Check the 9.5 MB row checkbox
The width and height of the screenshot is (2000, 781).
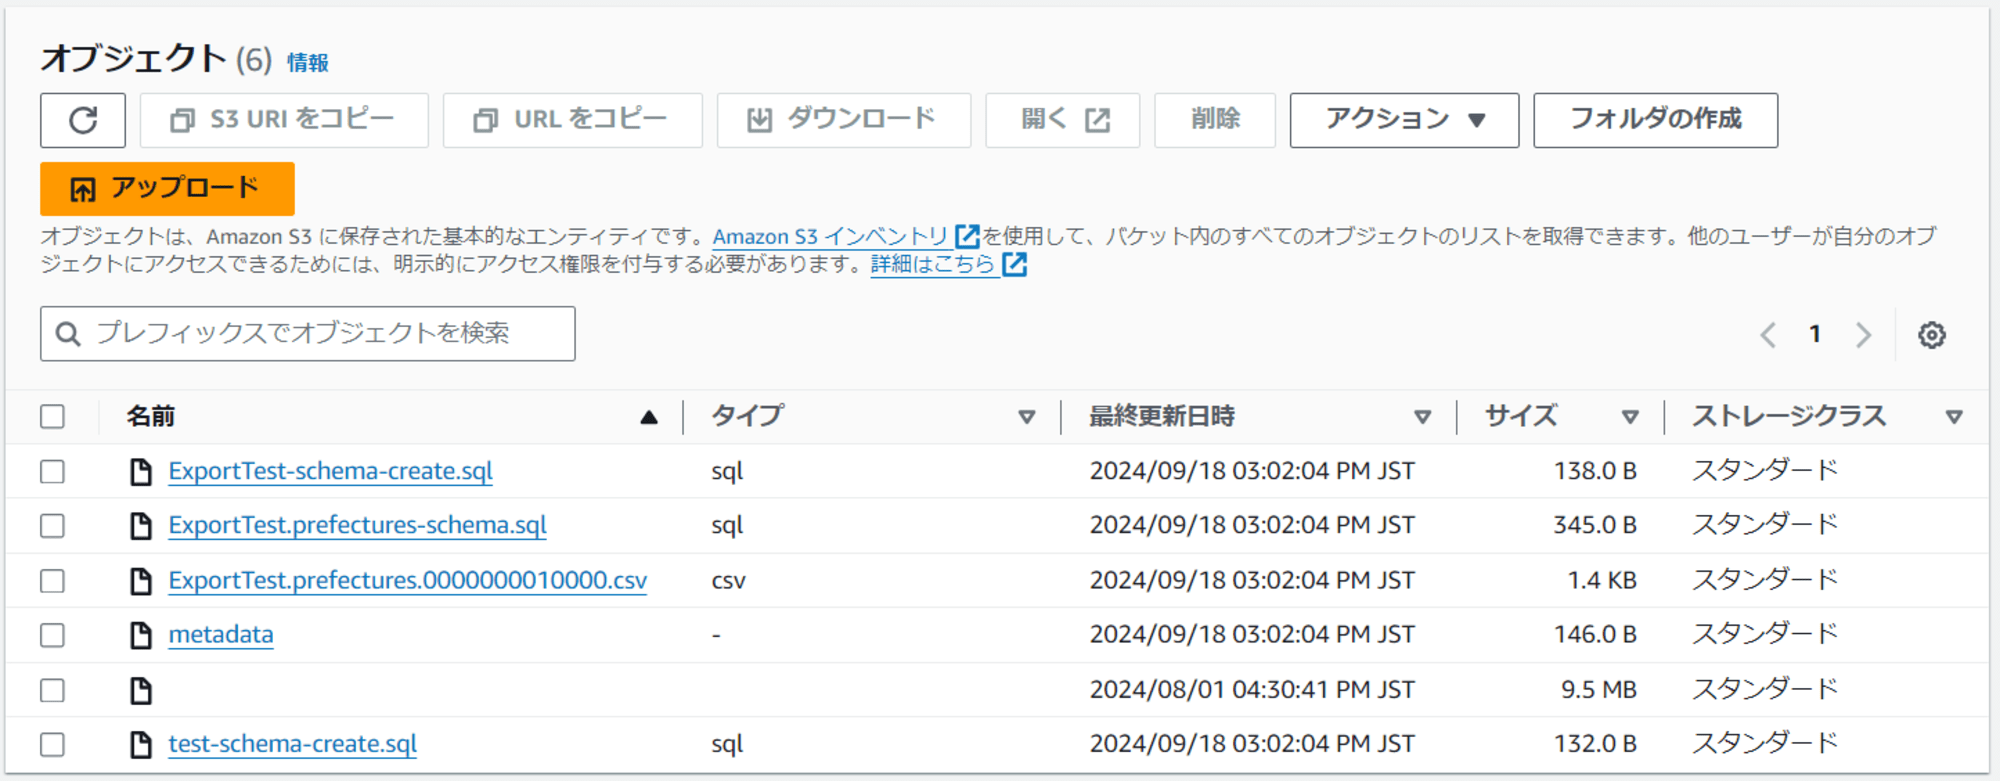(x=52, y=690)
